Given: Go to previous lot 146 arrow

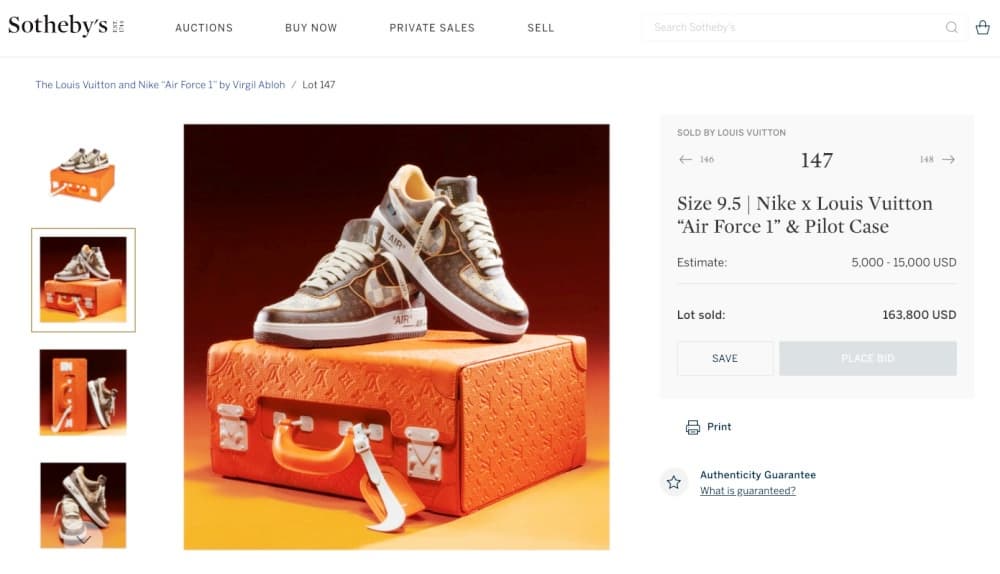Looking at the screenshot, I should click(685, 160).
